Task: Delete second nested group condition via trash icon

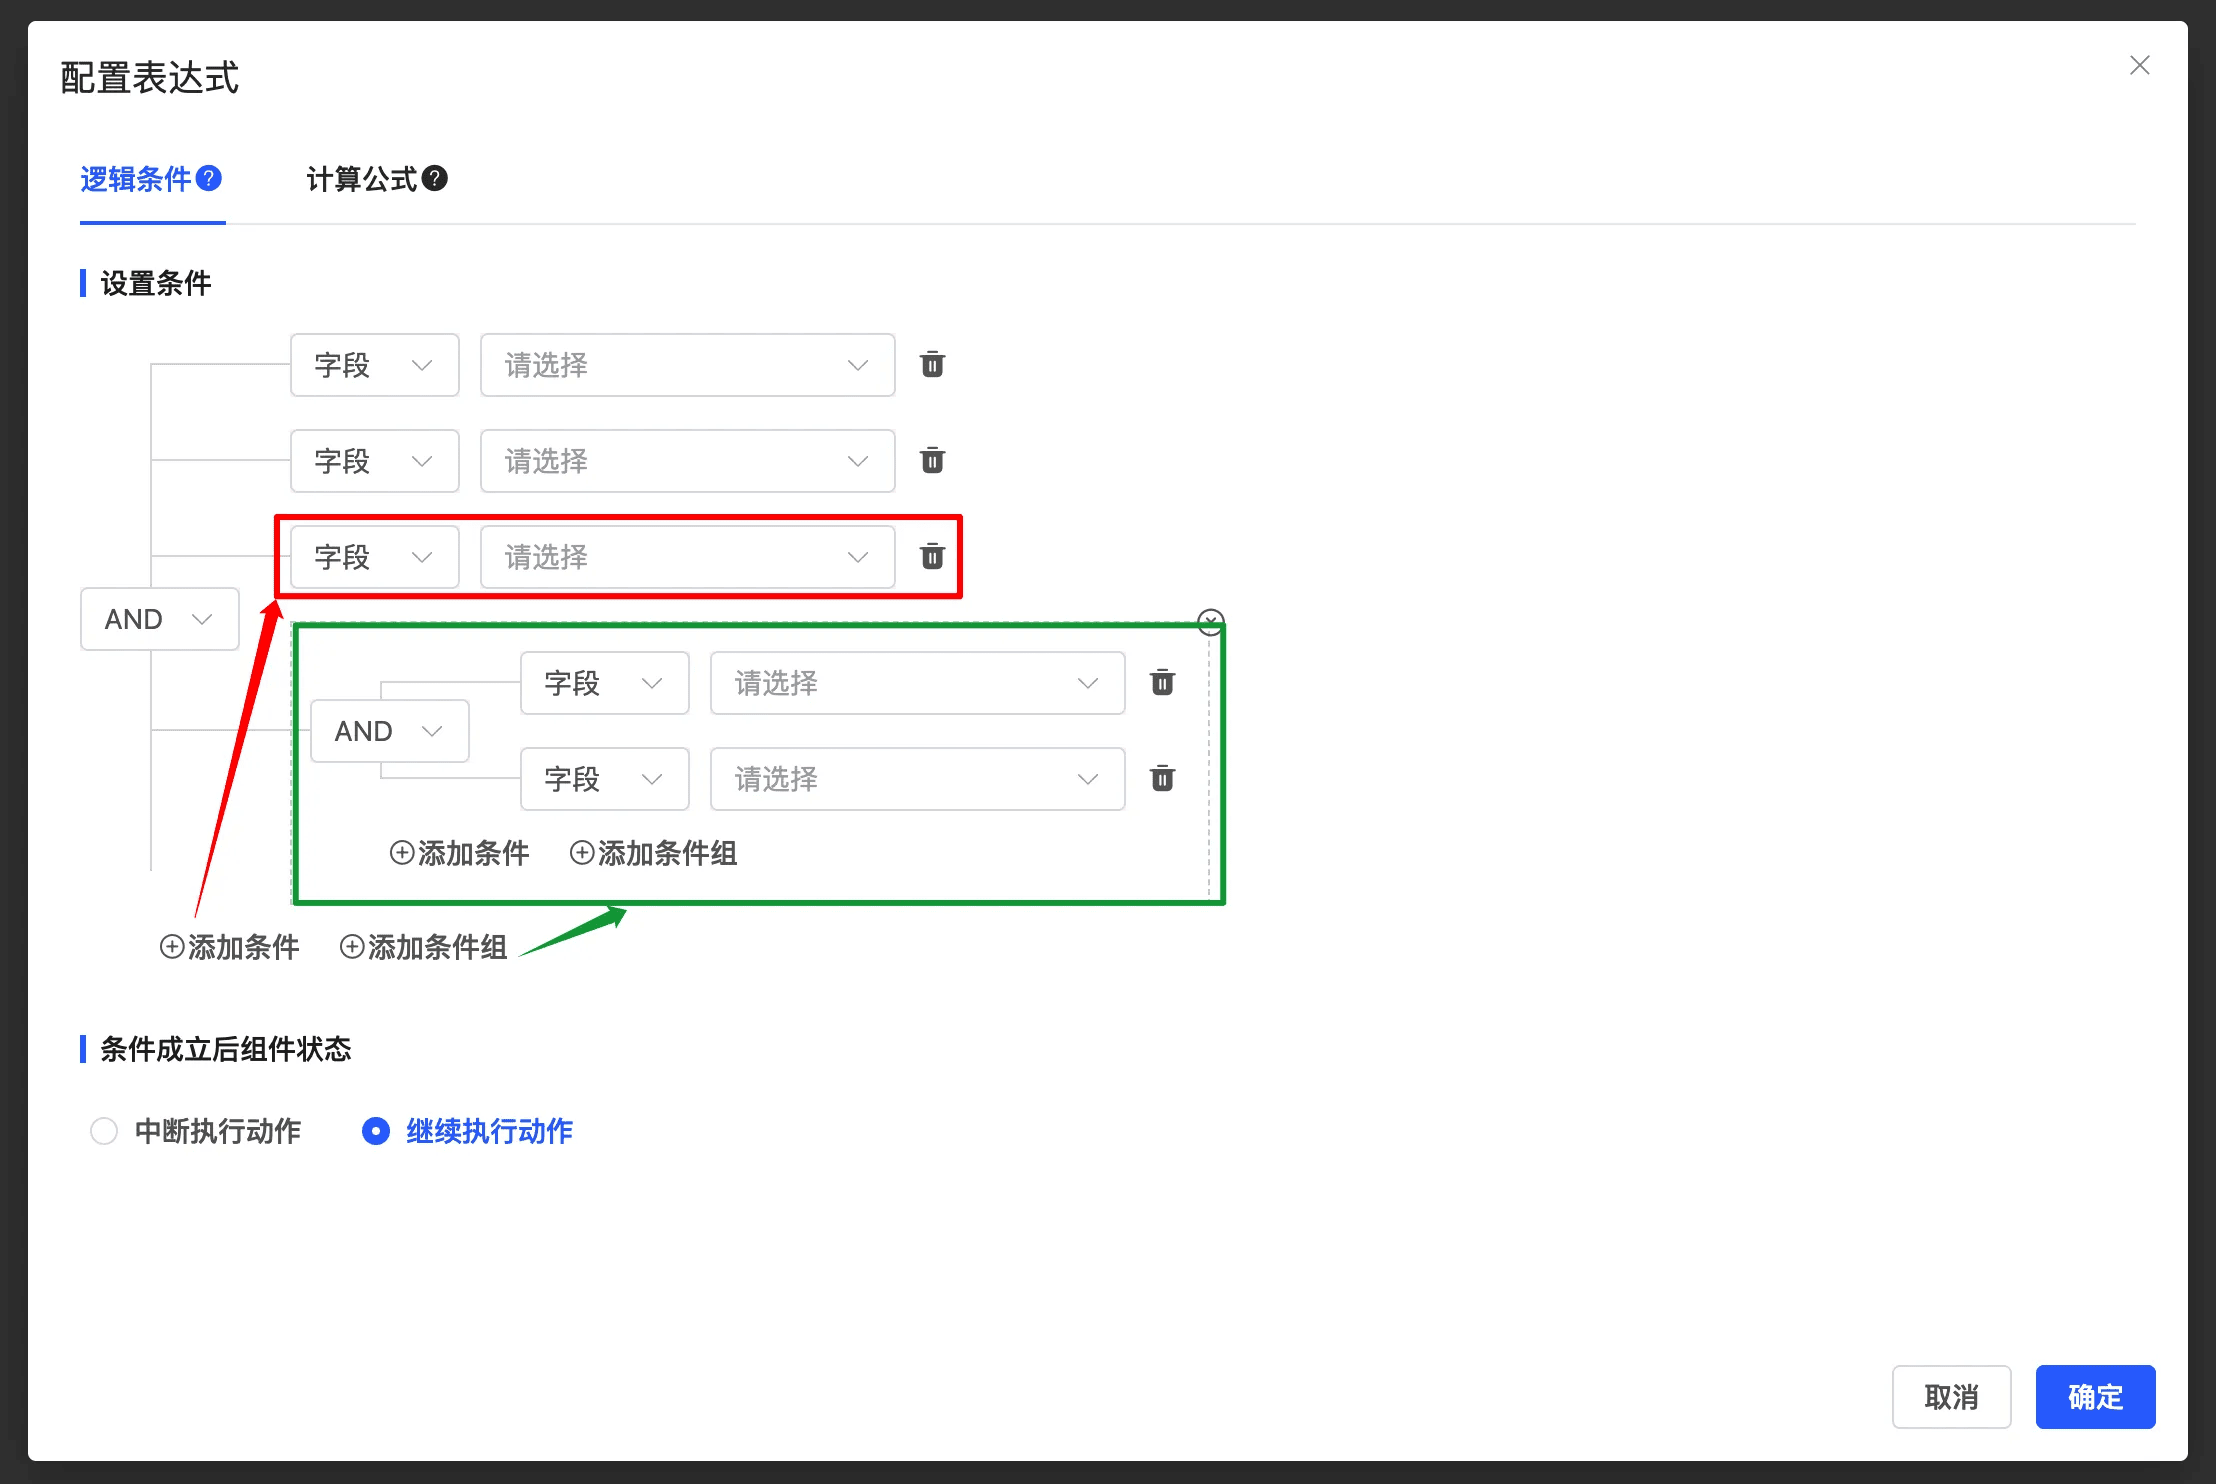Action: pos(1162,779)
